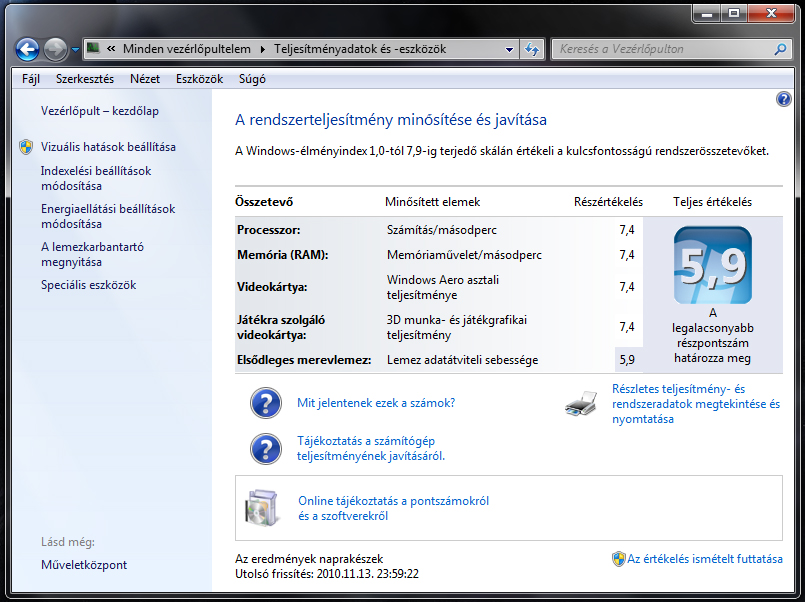Click the 'Memória (RAM):' row label

pyautogui.click(x=282, y=255)
